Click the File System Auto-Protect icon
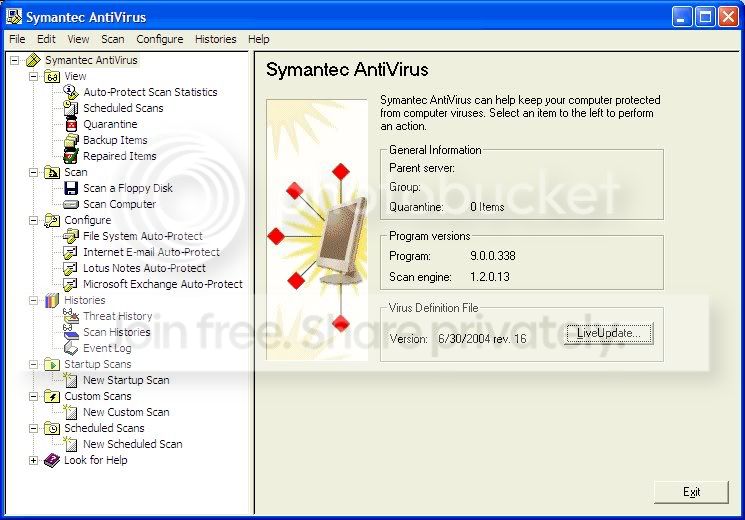Screen dimensions: 745x520 71,236
